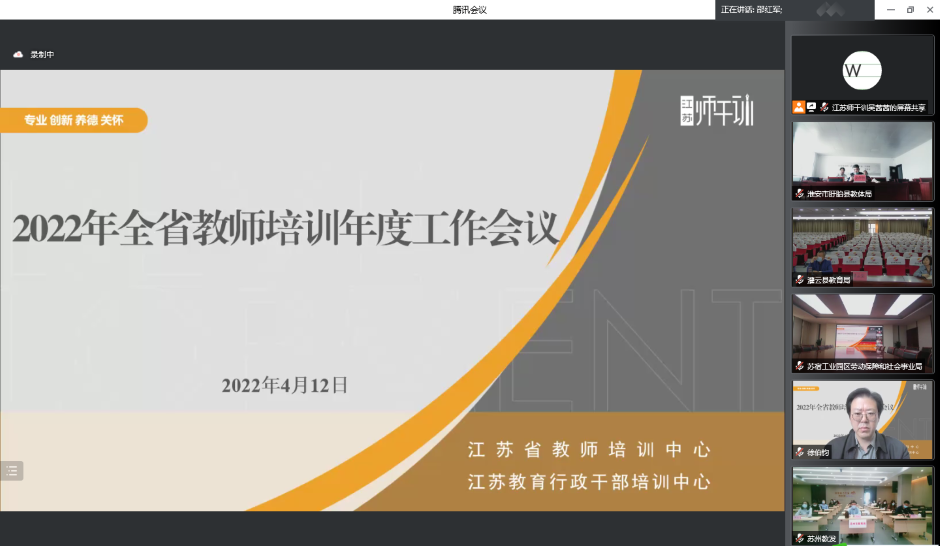940x546 pixels.
Task: Click the cloud recording icon
Action: [x=17, y=55]
